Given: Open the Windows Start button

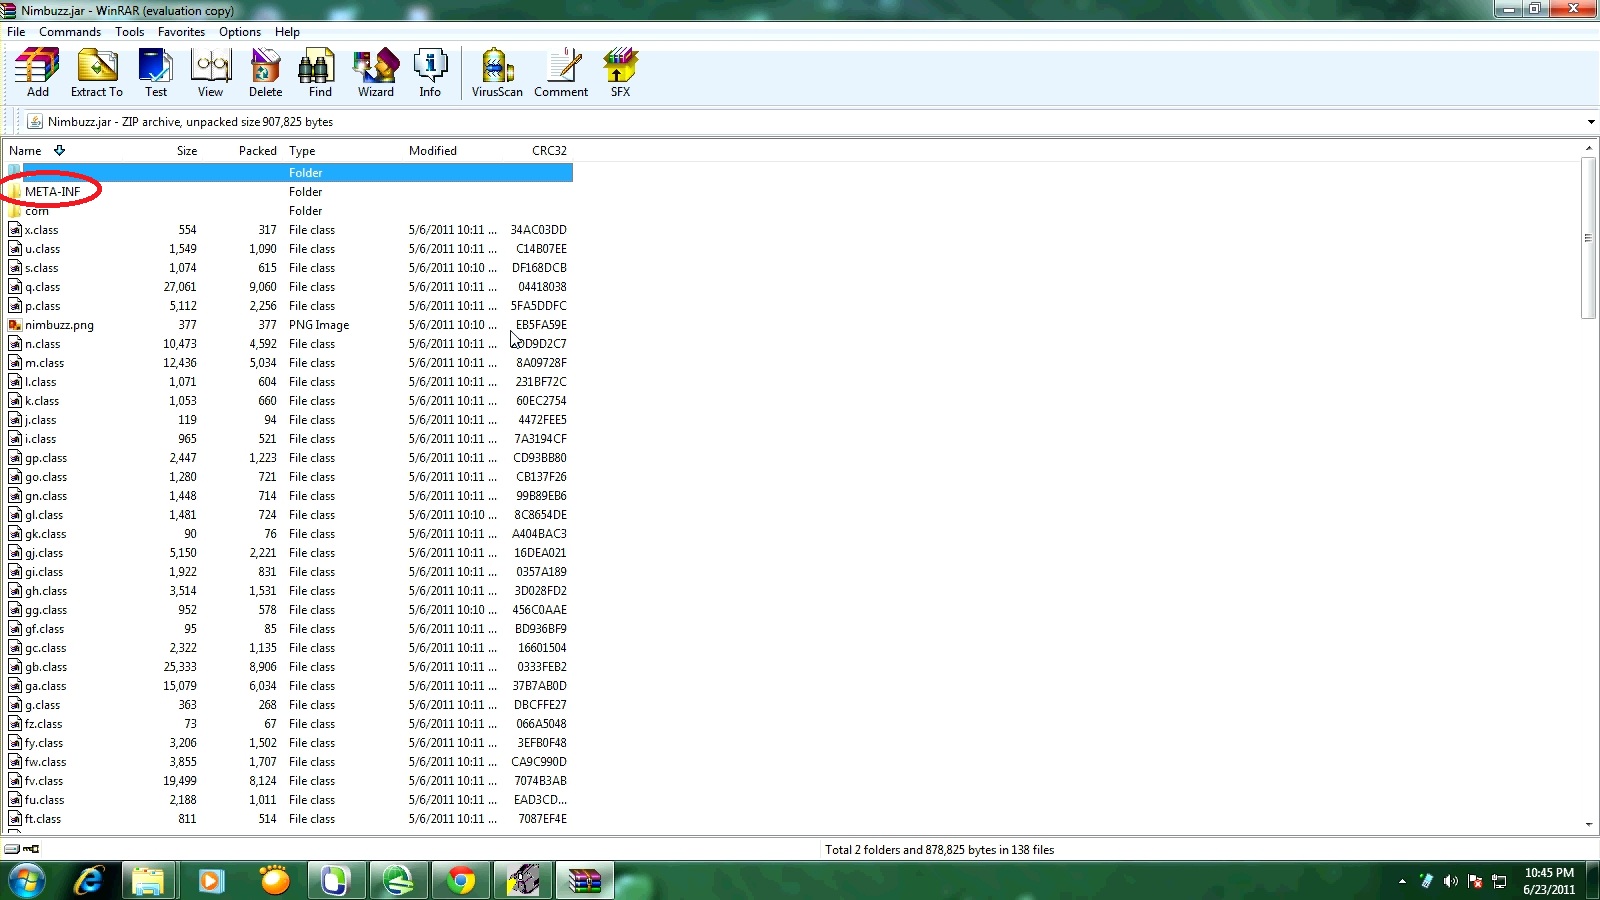Looking at the screenshot, I should point(26,881).
